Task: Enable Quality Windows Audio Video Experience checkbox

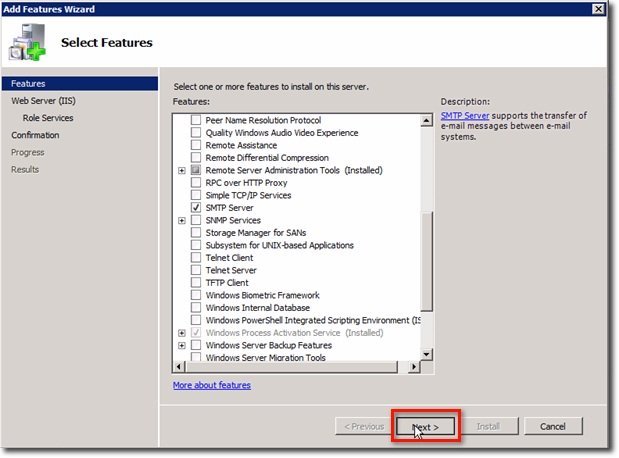Action: click(x=196, y=133)
